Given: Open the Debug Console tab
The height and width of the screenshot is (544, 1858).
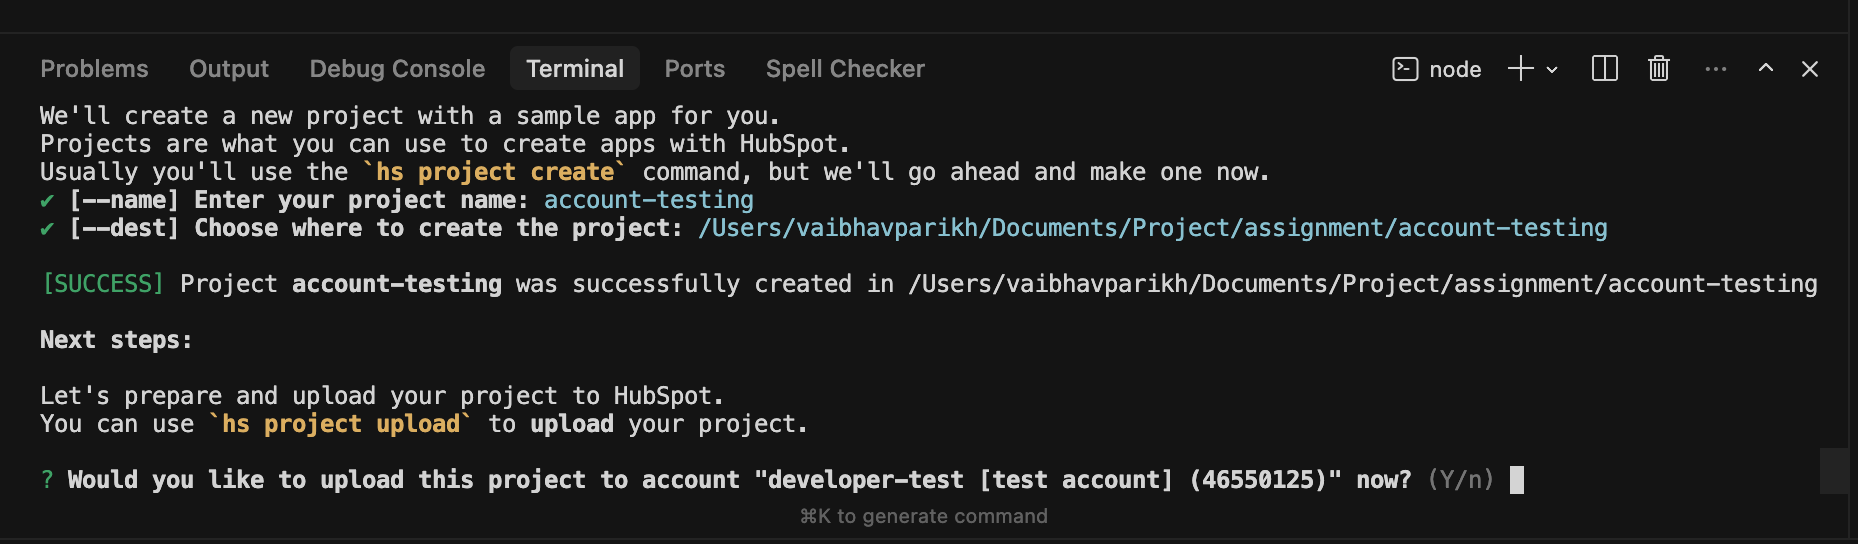Looking at the screenshot, I should point(397,69).
